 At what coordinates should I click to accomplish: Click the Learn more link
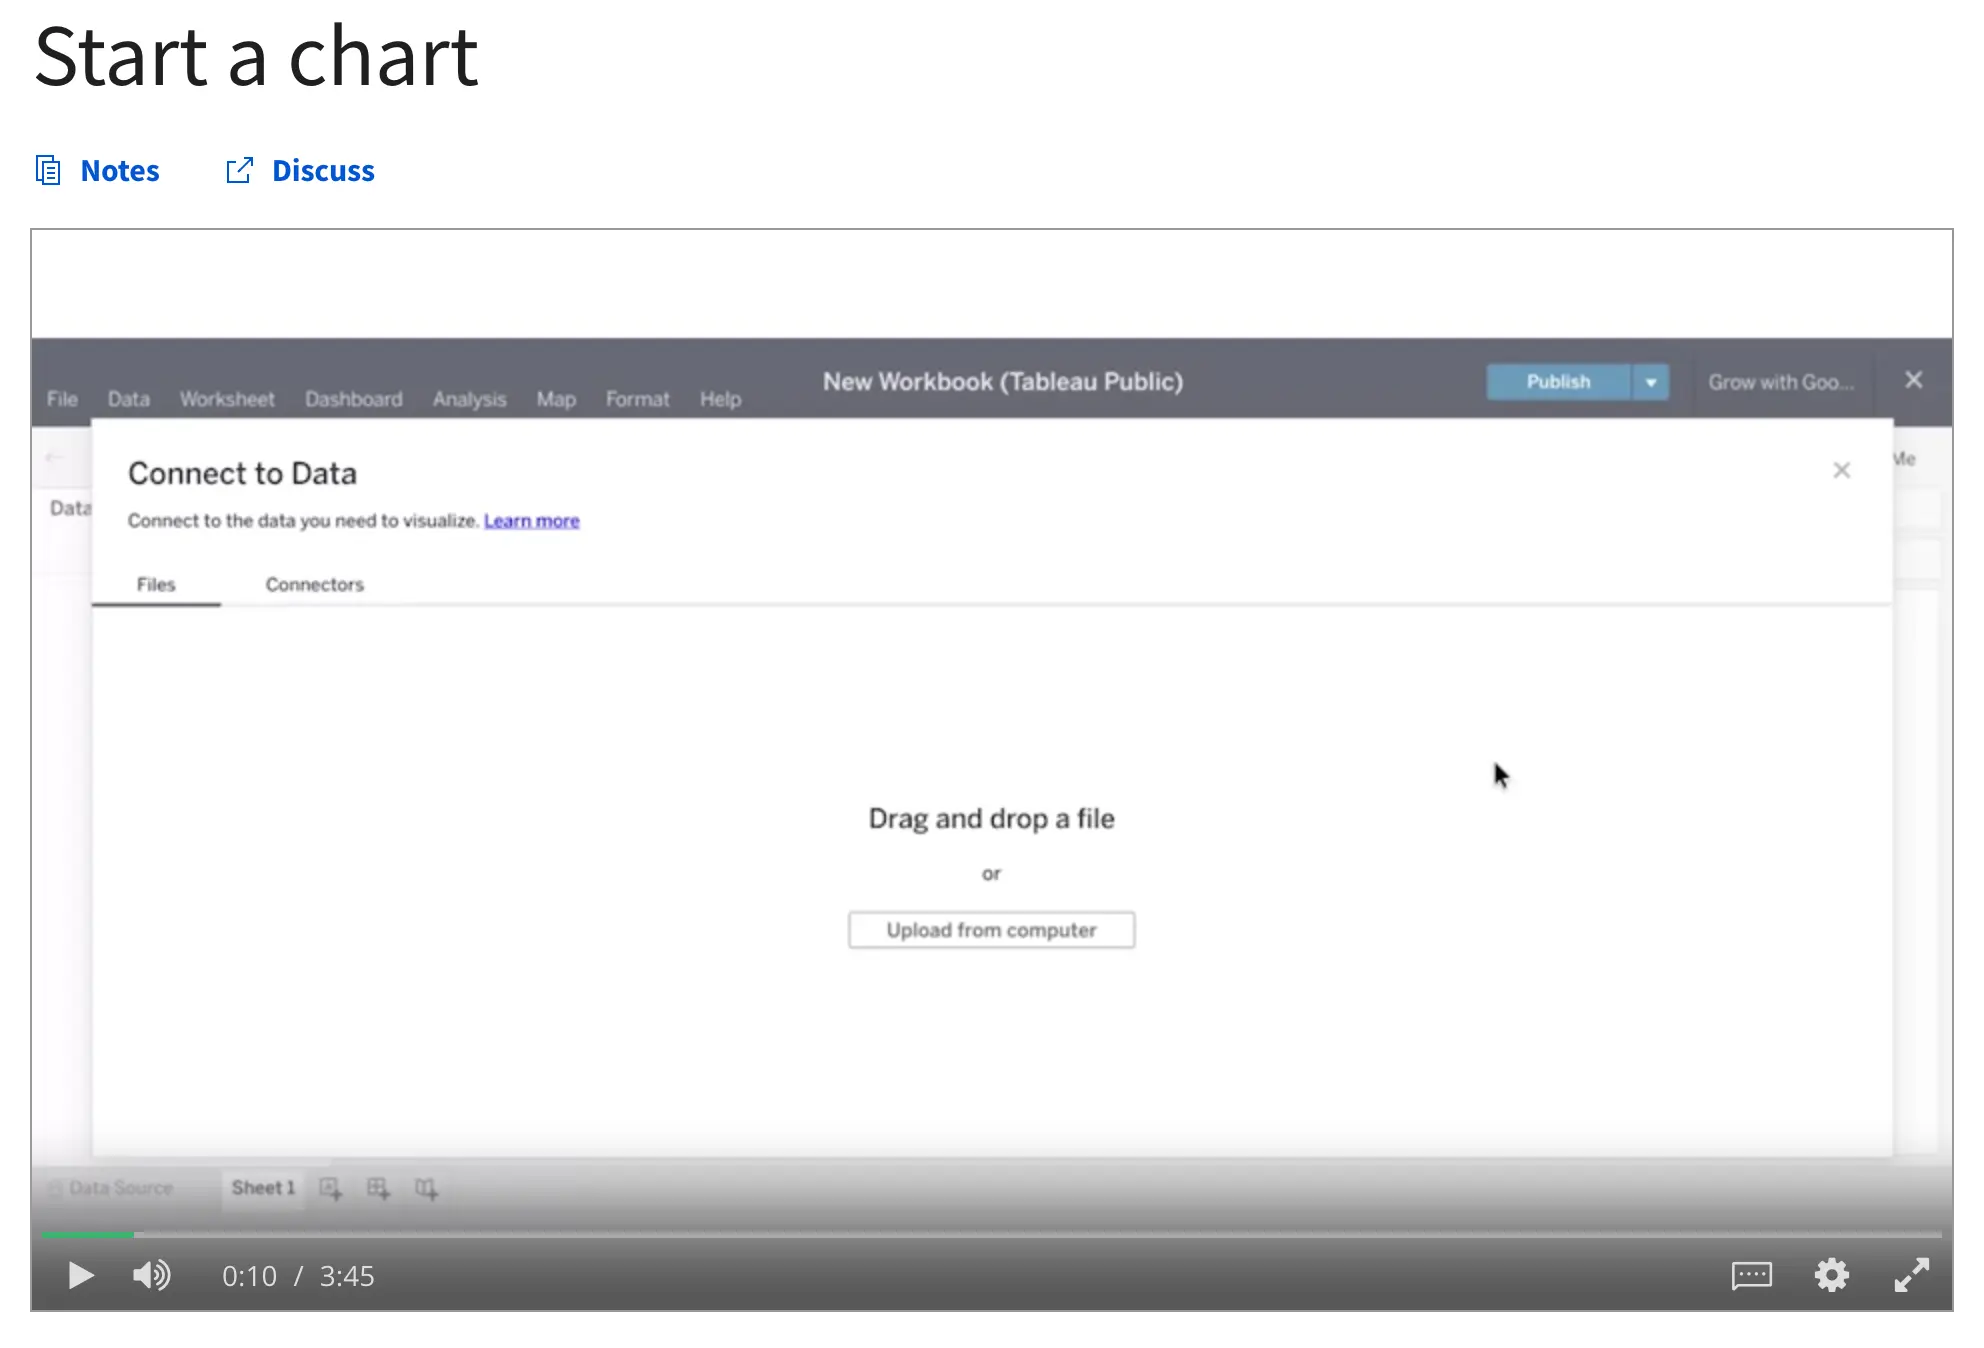[531, 519]
